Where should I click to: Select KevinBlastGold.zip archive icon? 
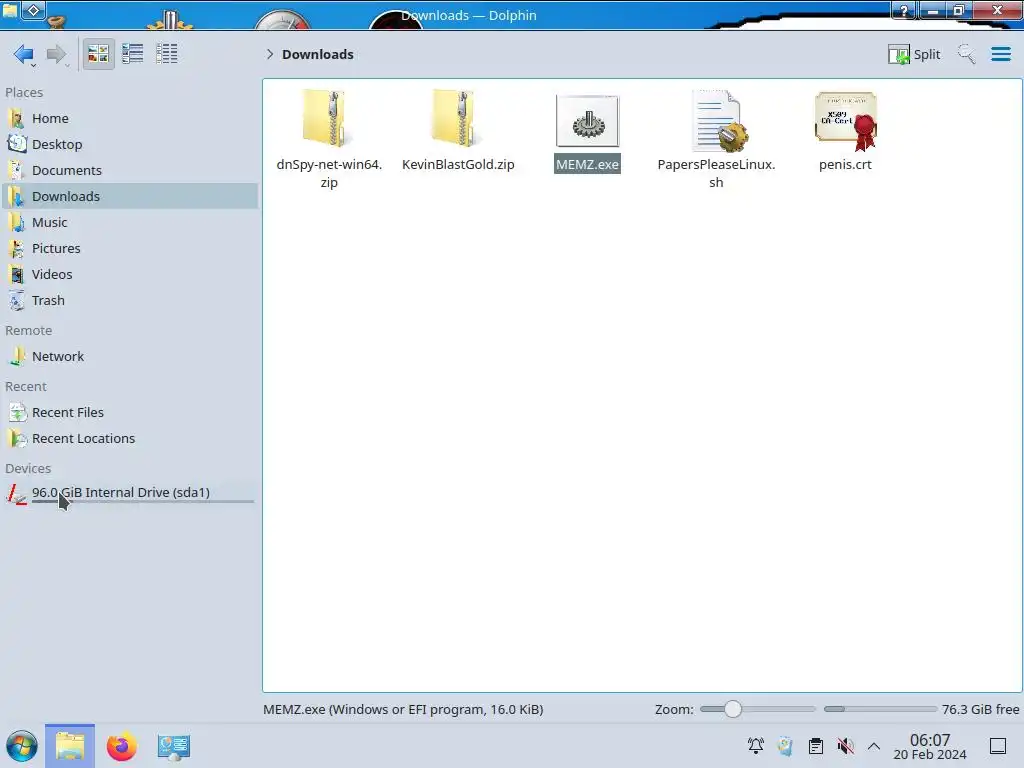click(x=458, y=119)
